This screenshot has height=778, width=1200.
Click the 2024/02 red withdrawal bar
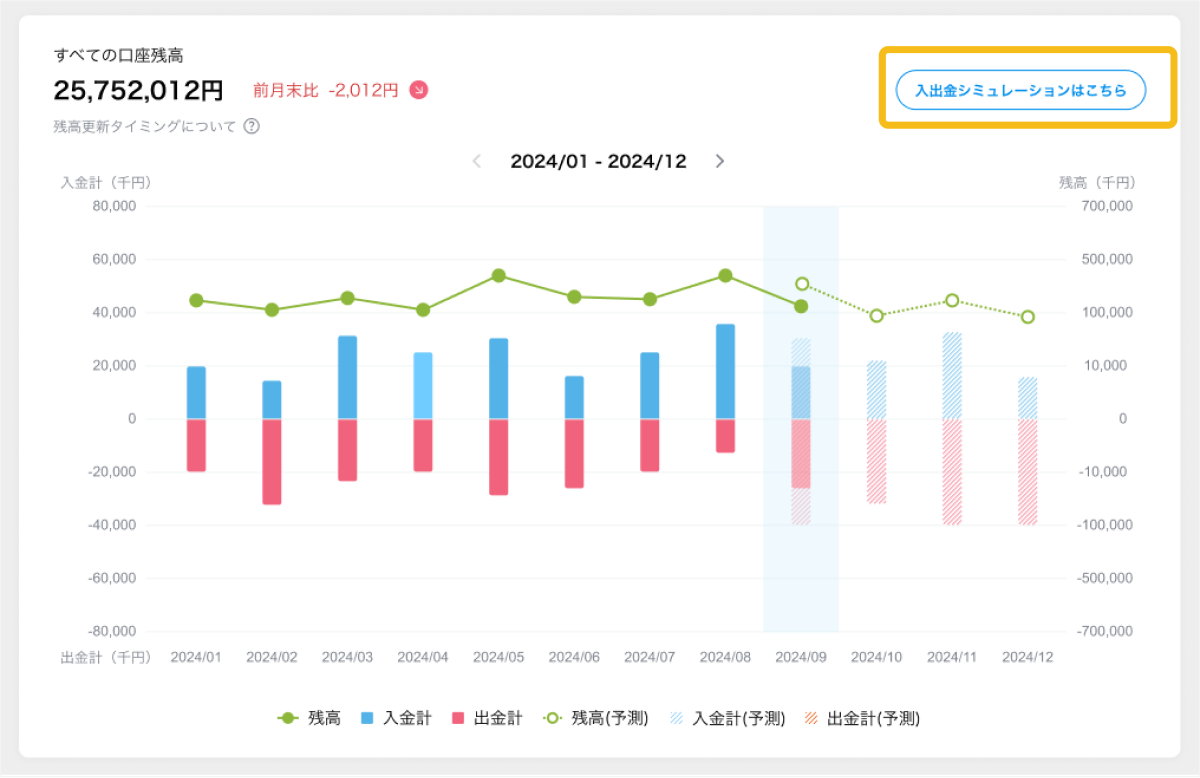(x=272, y=461)
